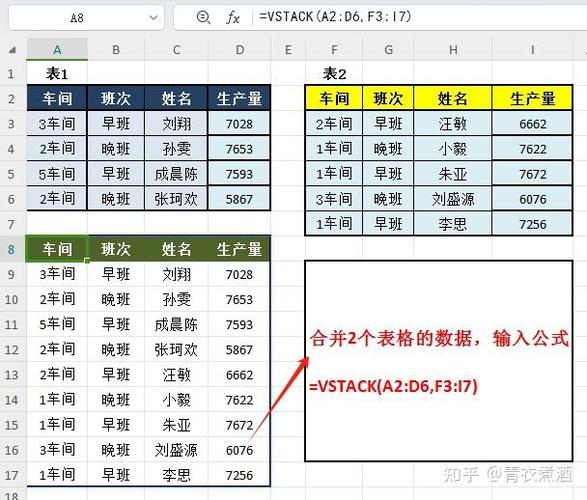
Task: Click cell 小毅 in row 4
Action: click(453, 149)
